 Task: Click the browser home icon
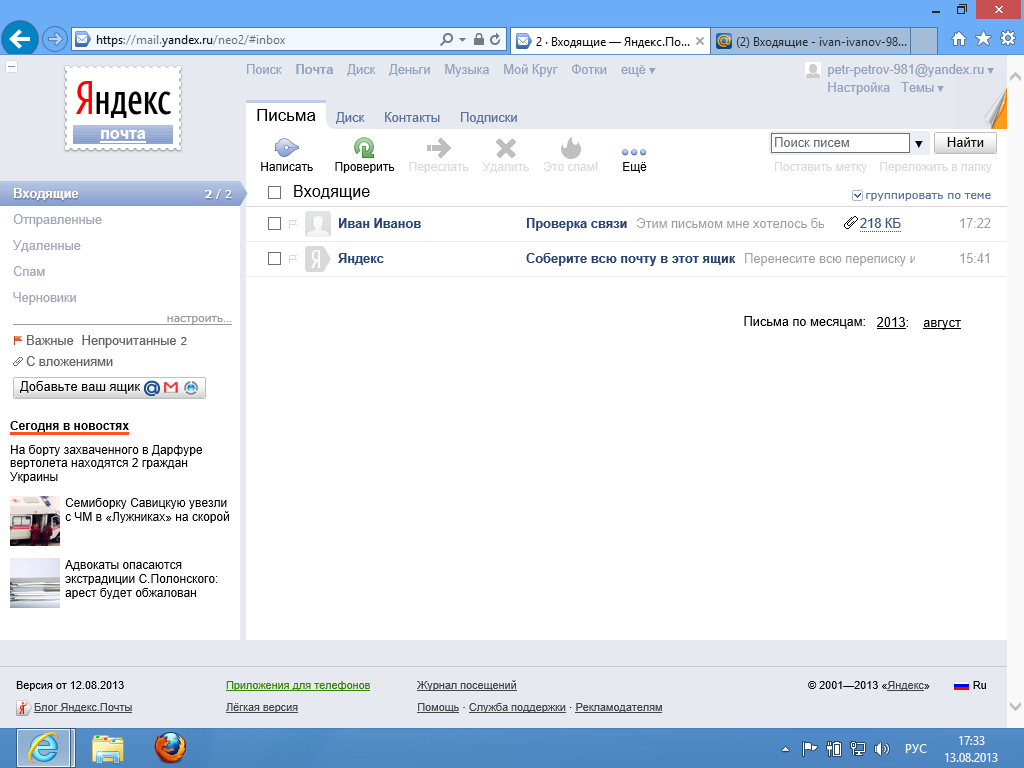tap(959, 39)
